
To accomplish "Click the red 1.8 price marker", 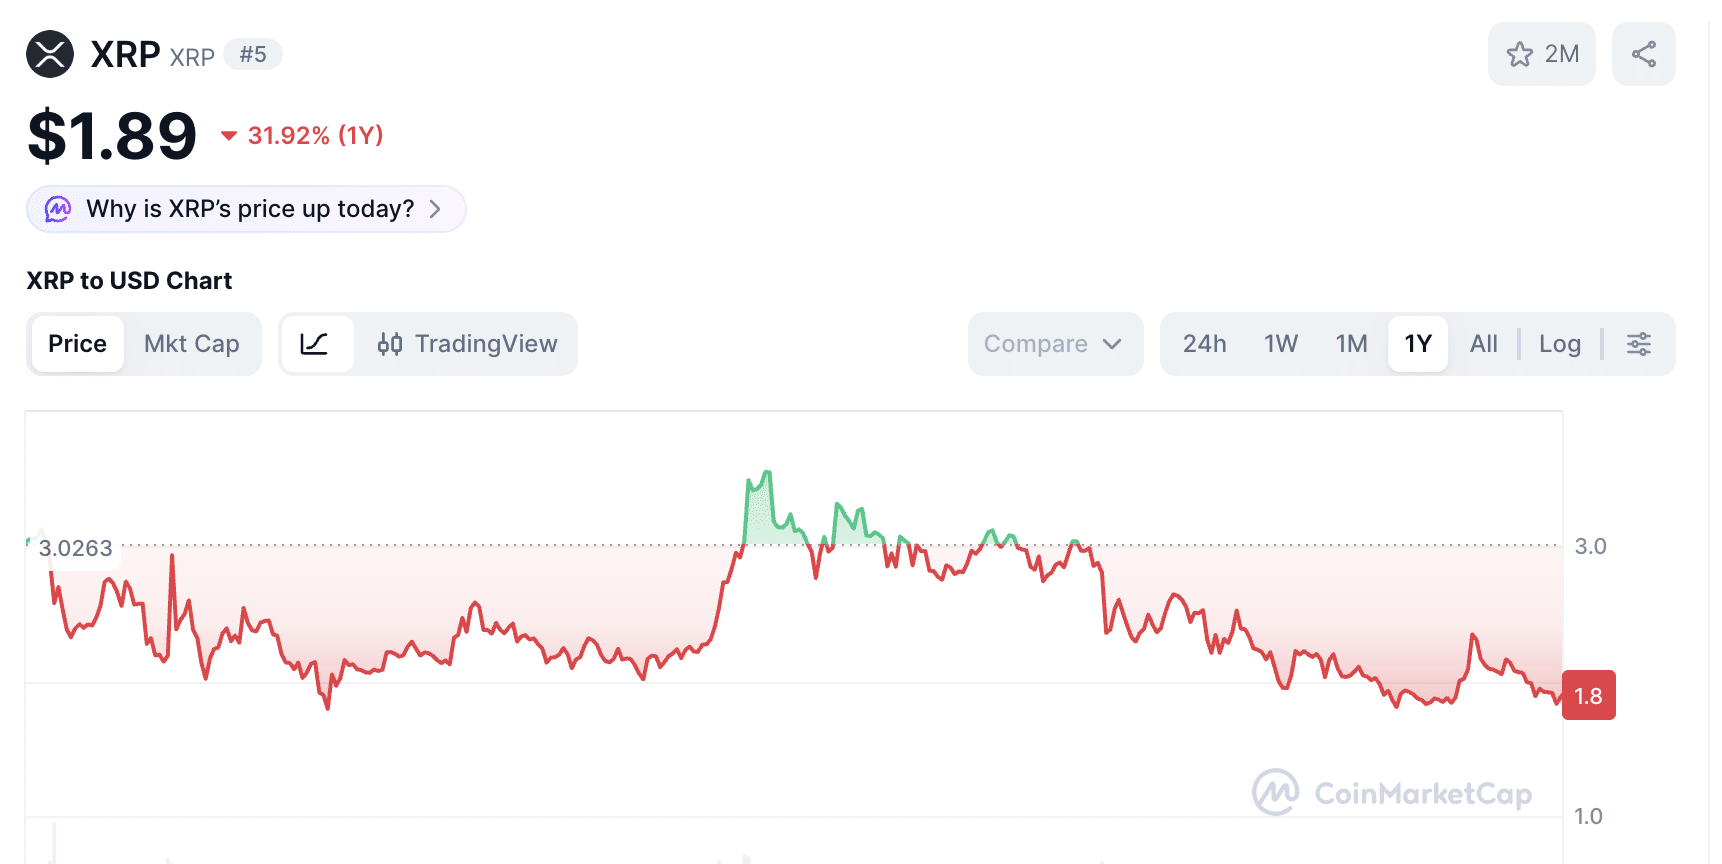I will (1588, 695).
